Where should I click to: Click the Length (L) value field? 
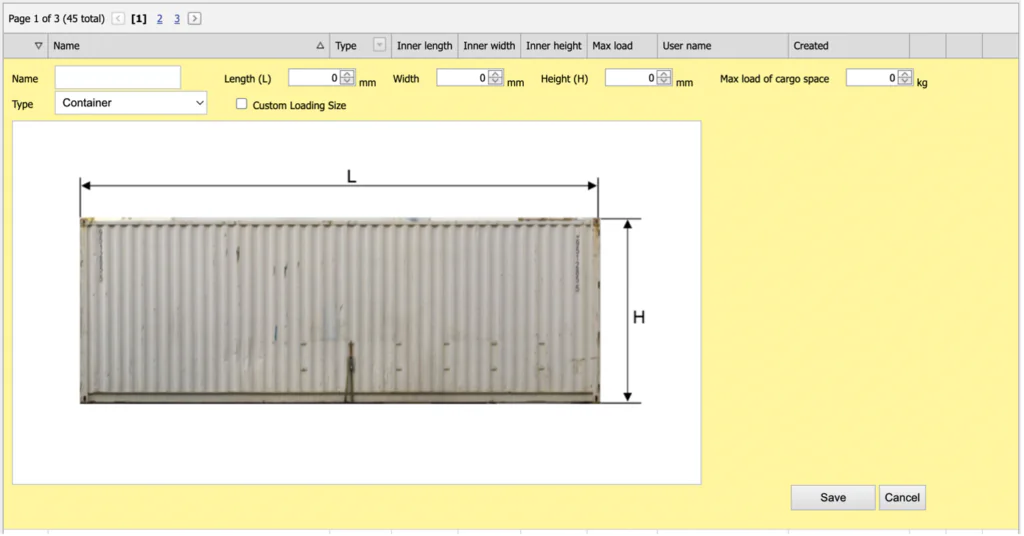314,78
